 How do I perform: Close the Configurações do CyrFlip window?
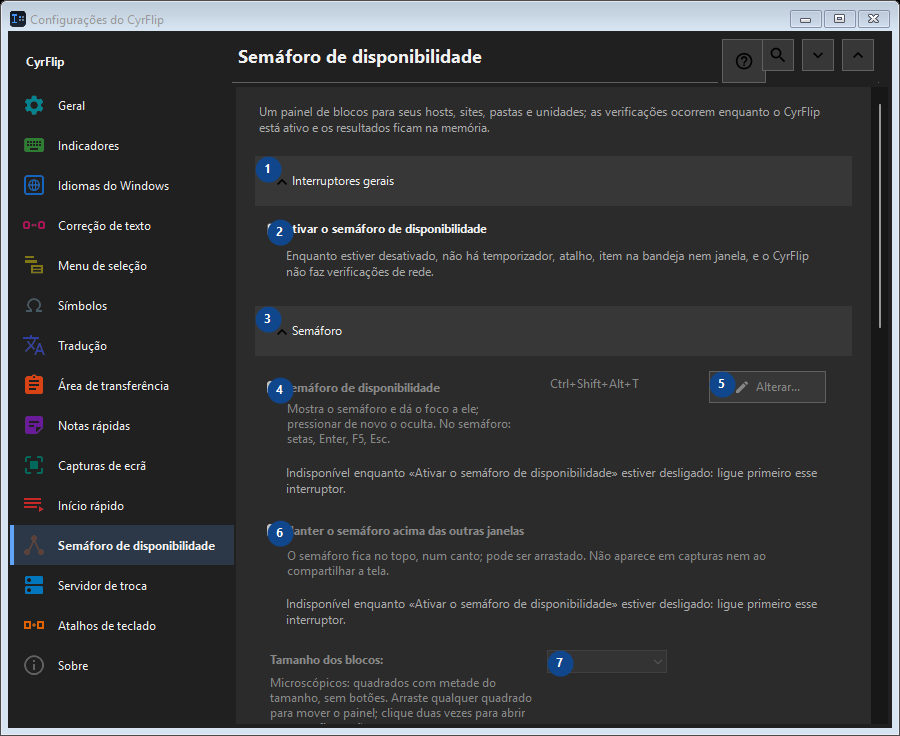(874, 19)
